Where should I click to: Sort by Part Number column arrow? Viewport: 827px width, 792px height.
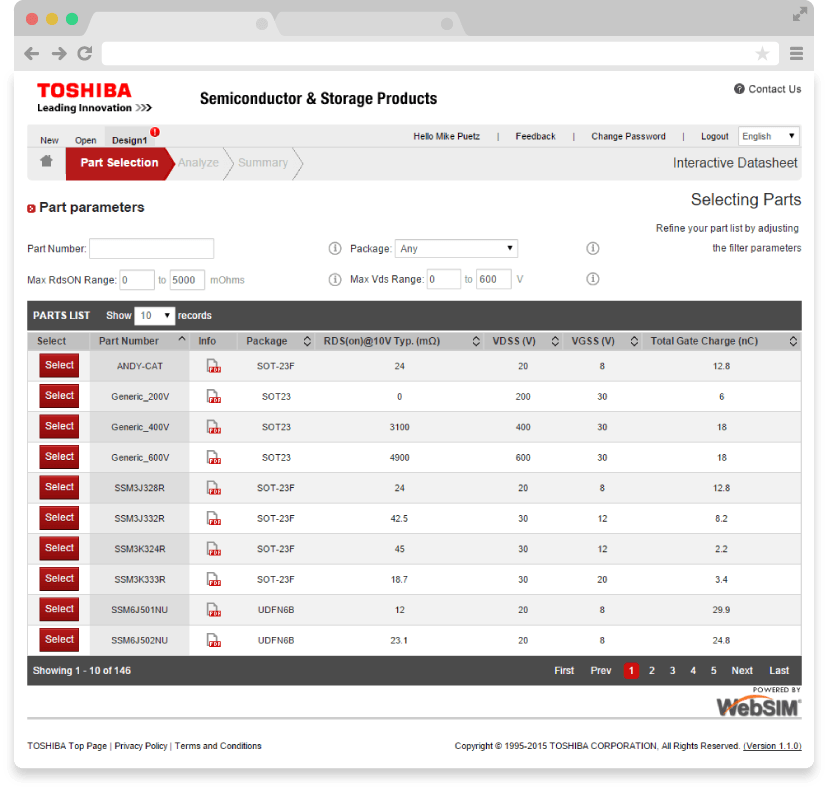pos(181,339)
